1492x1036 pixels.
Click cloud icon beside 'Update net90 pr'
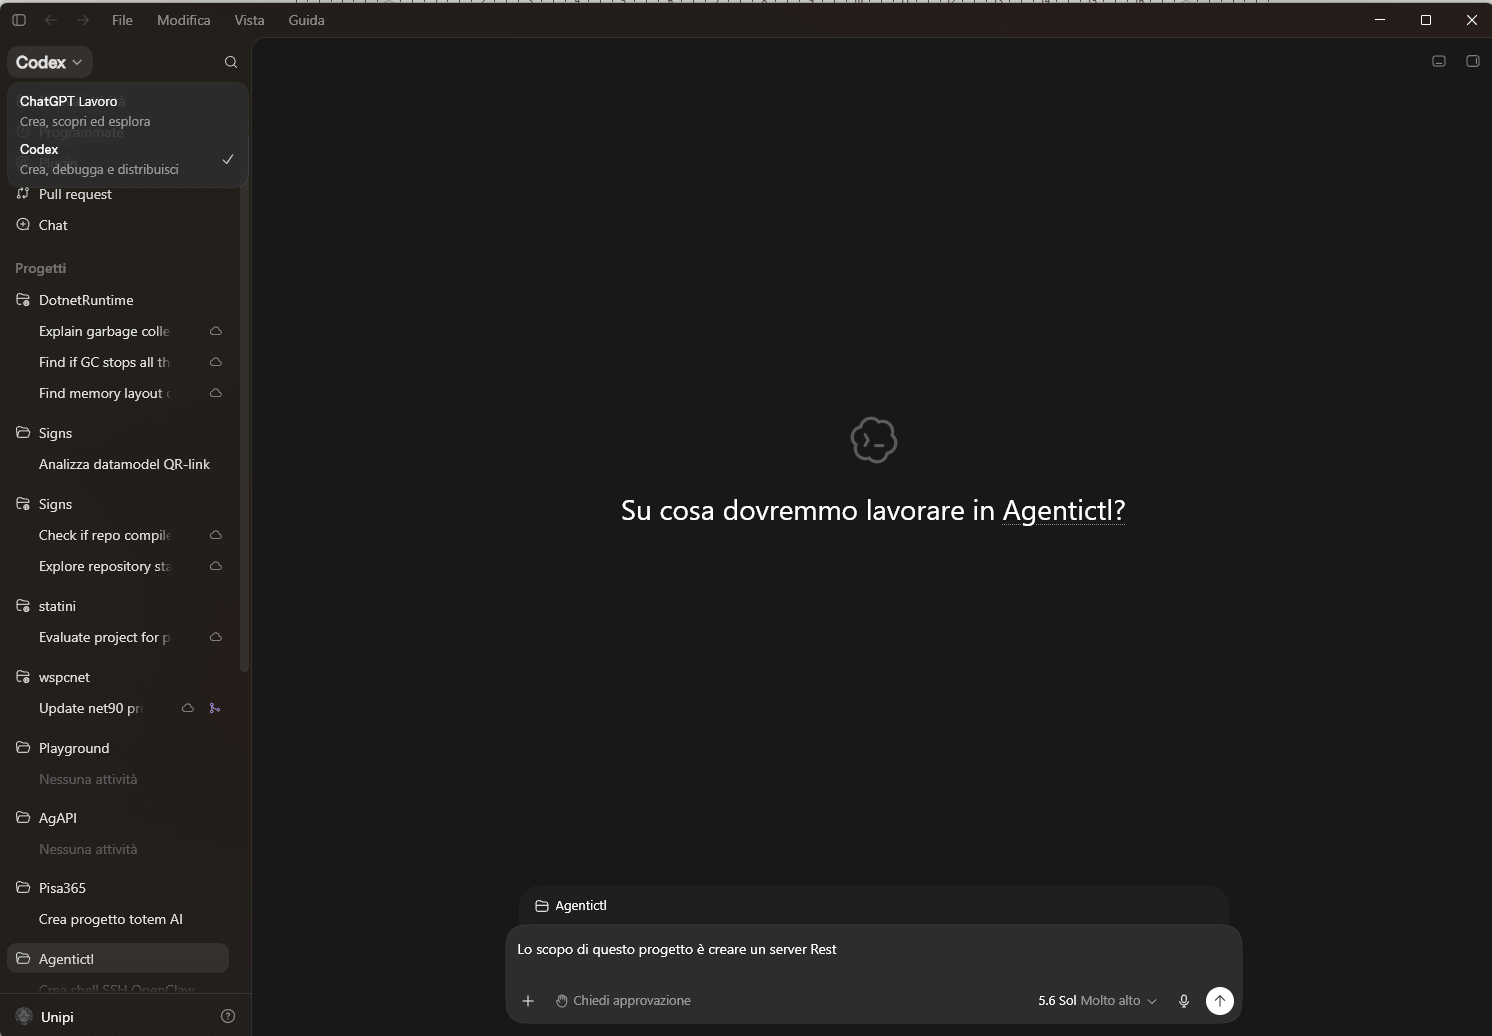tap(187, 708)
